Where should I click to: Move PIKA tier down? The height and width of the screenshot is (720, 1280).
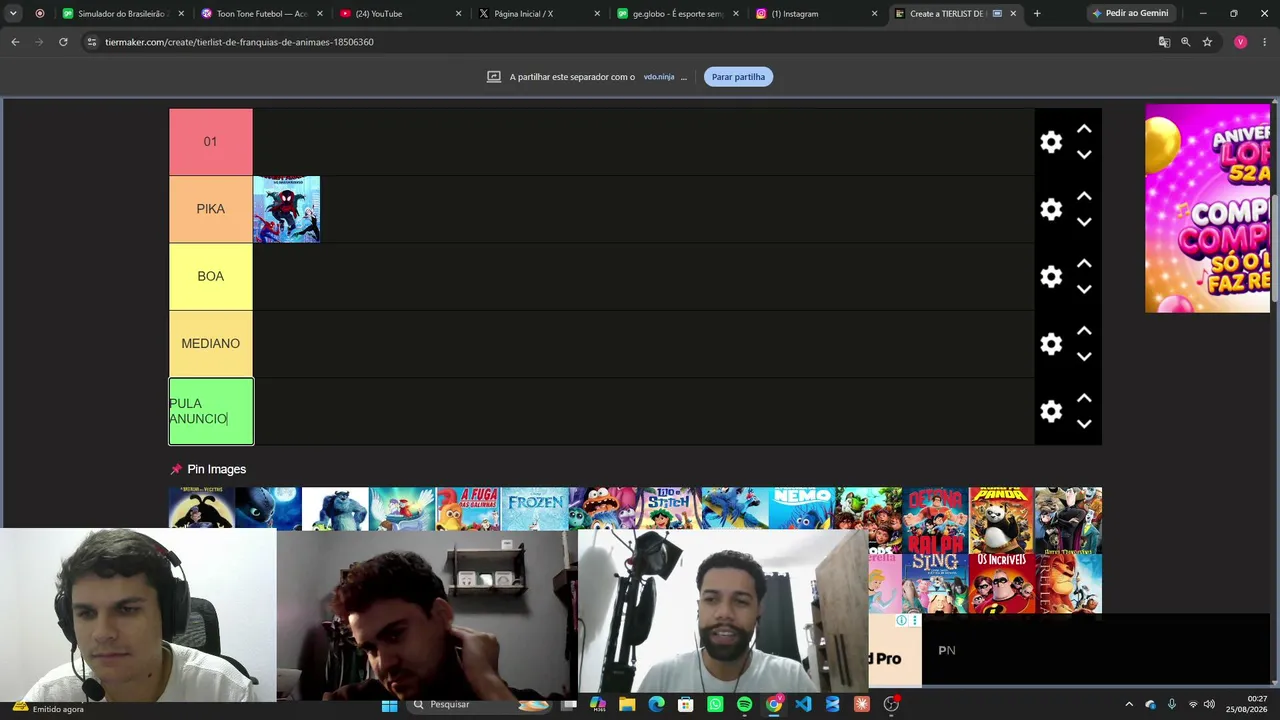[x=1084, y=222]
